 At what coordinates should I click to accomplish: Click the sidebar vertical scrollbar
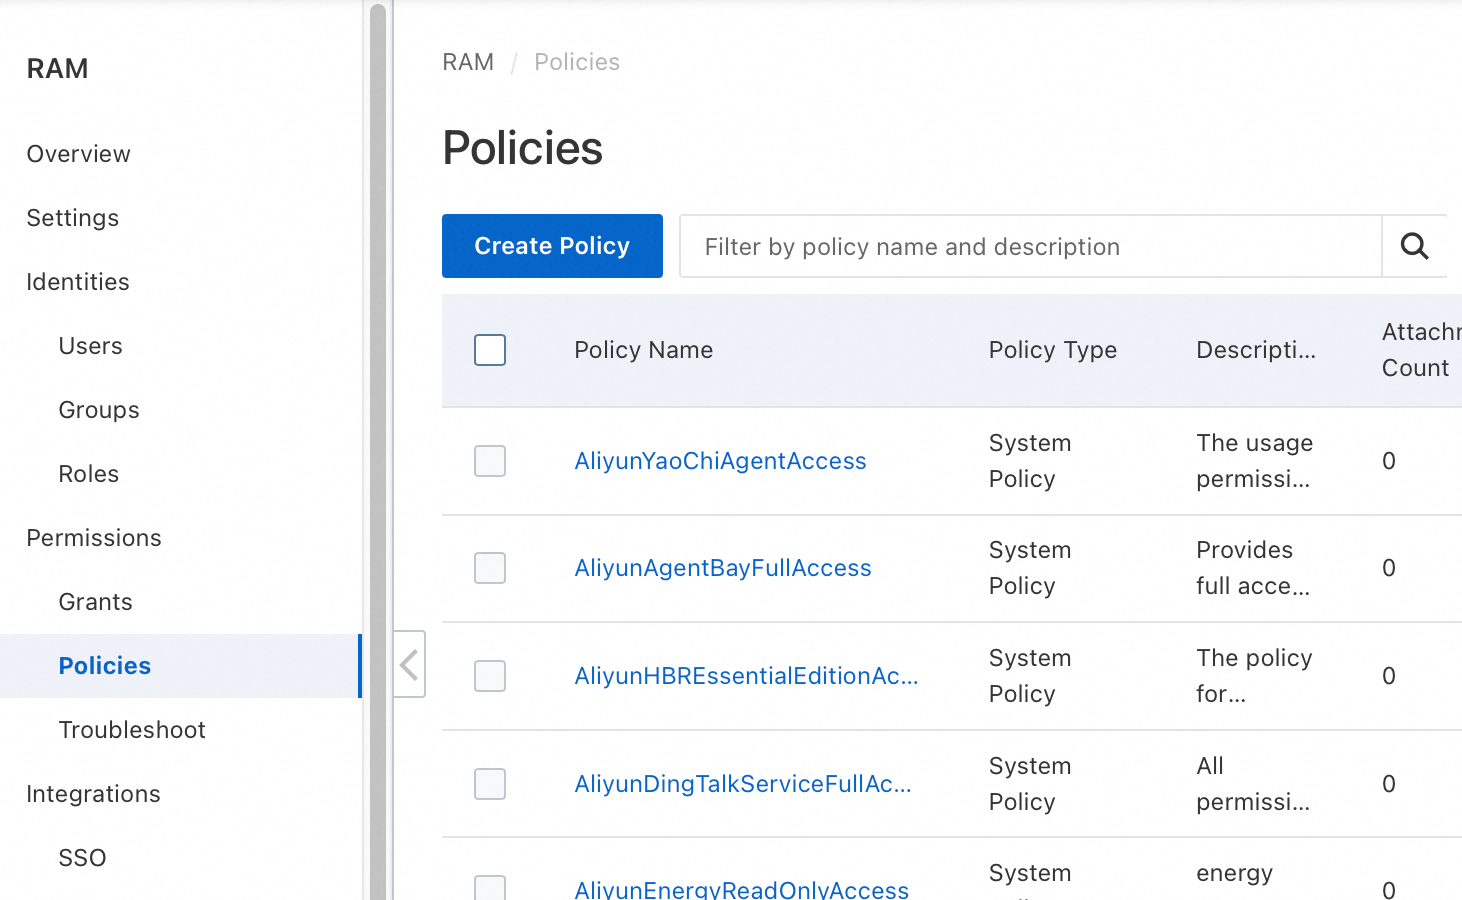[x=378, y=450]
